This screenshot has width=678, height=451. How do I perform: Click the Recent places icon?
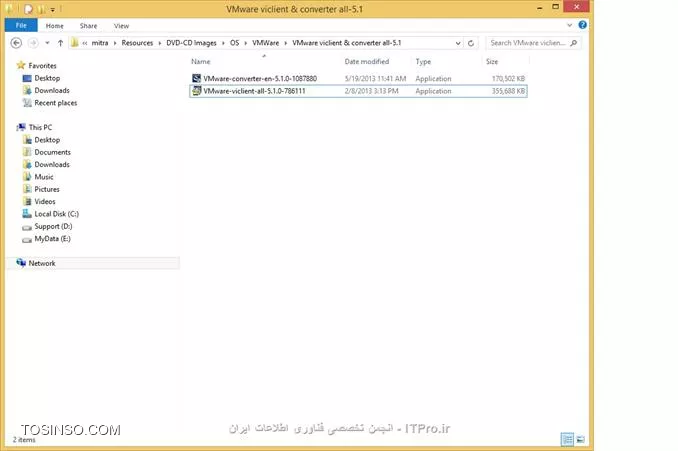tap(27, 103)
